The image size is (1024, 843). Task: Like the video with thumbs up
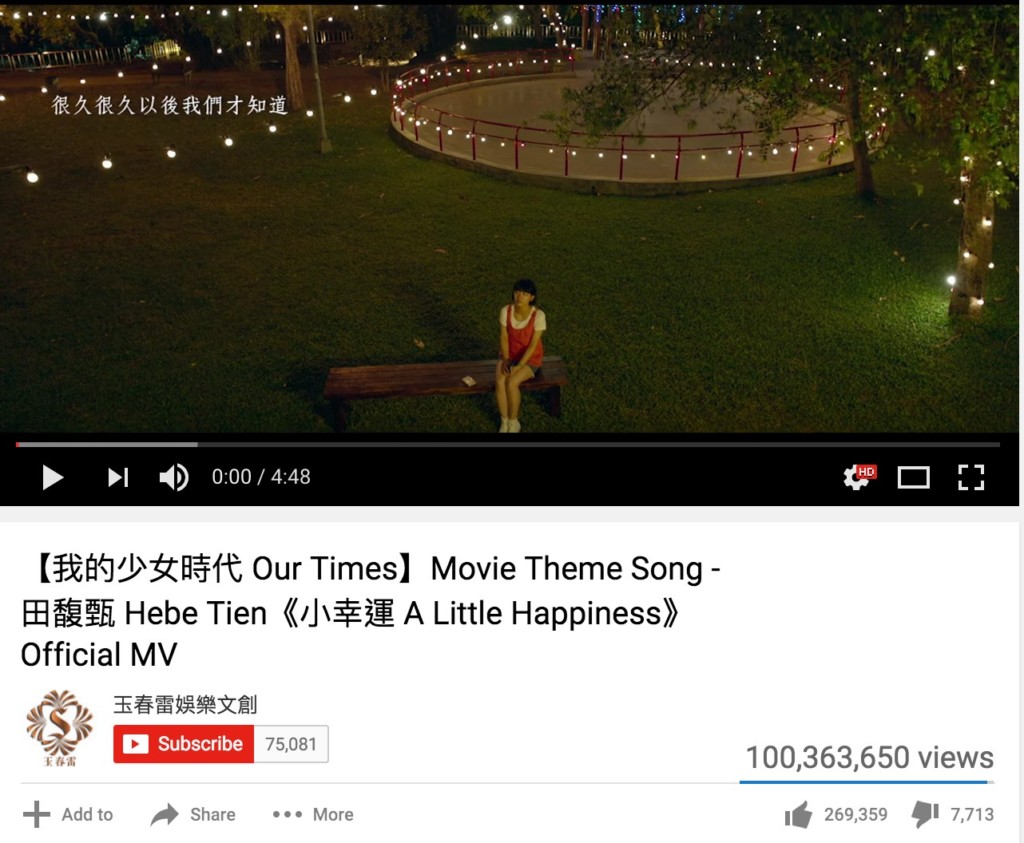[798, 814]
